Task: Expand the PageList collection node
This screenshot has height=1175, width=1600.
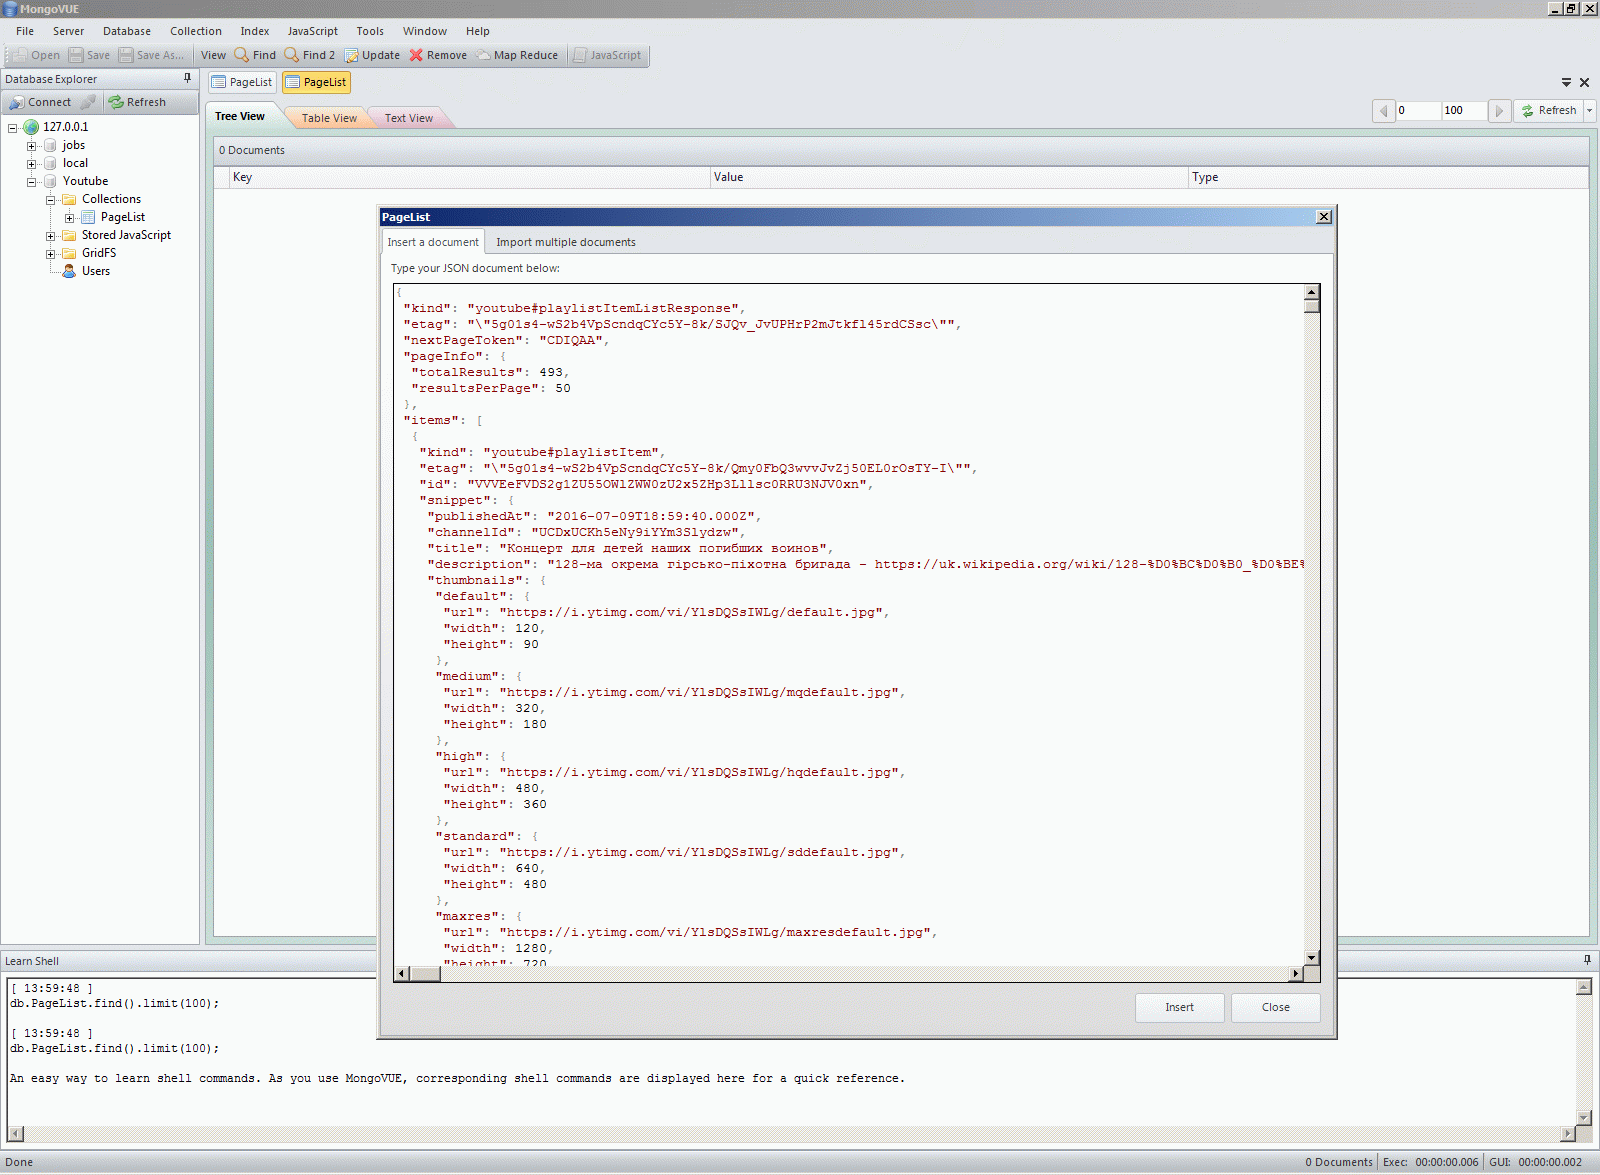Action: 70,218
